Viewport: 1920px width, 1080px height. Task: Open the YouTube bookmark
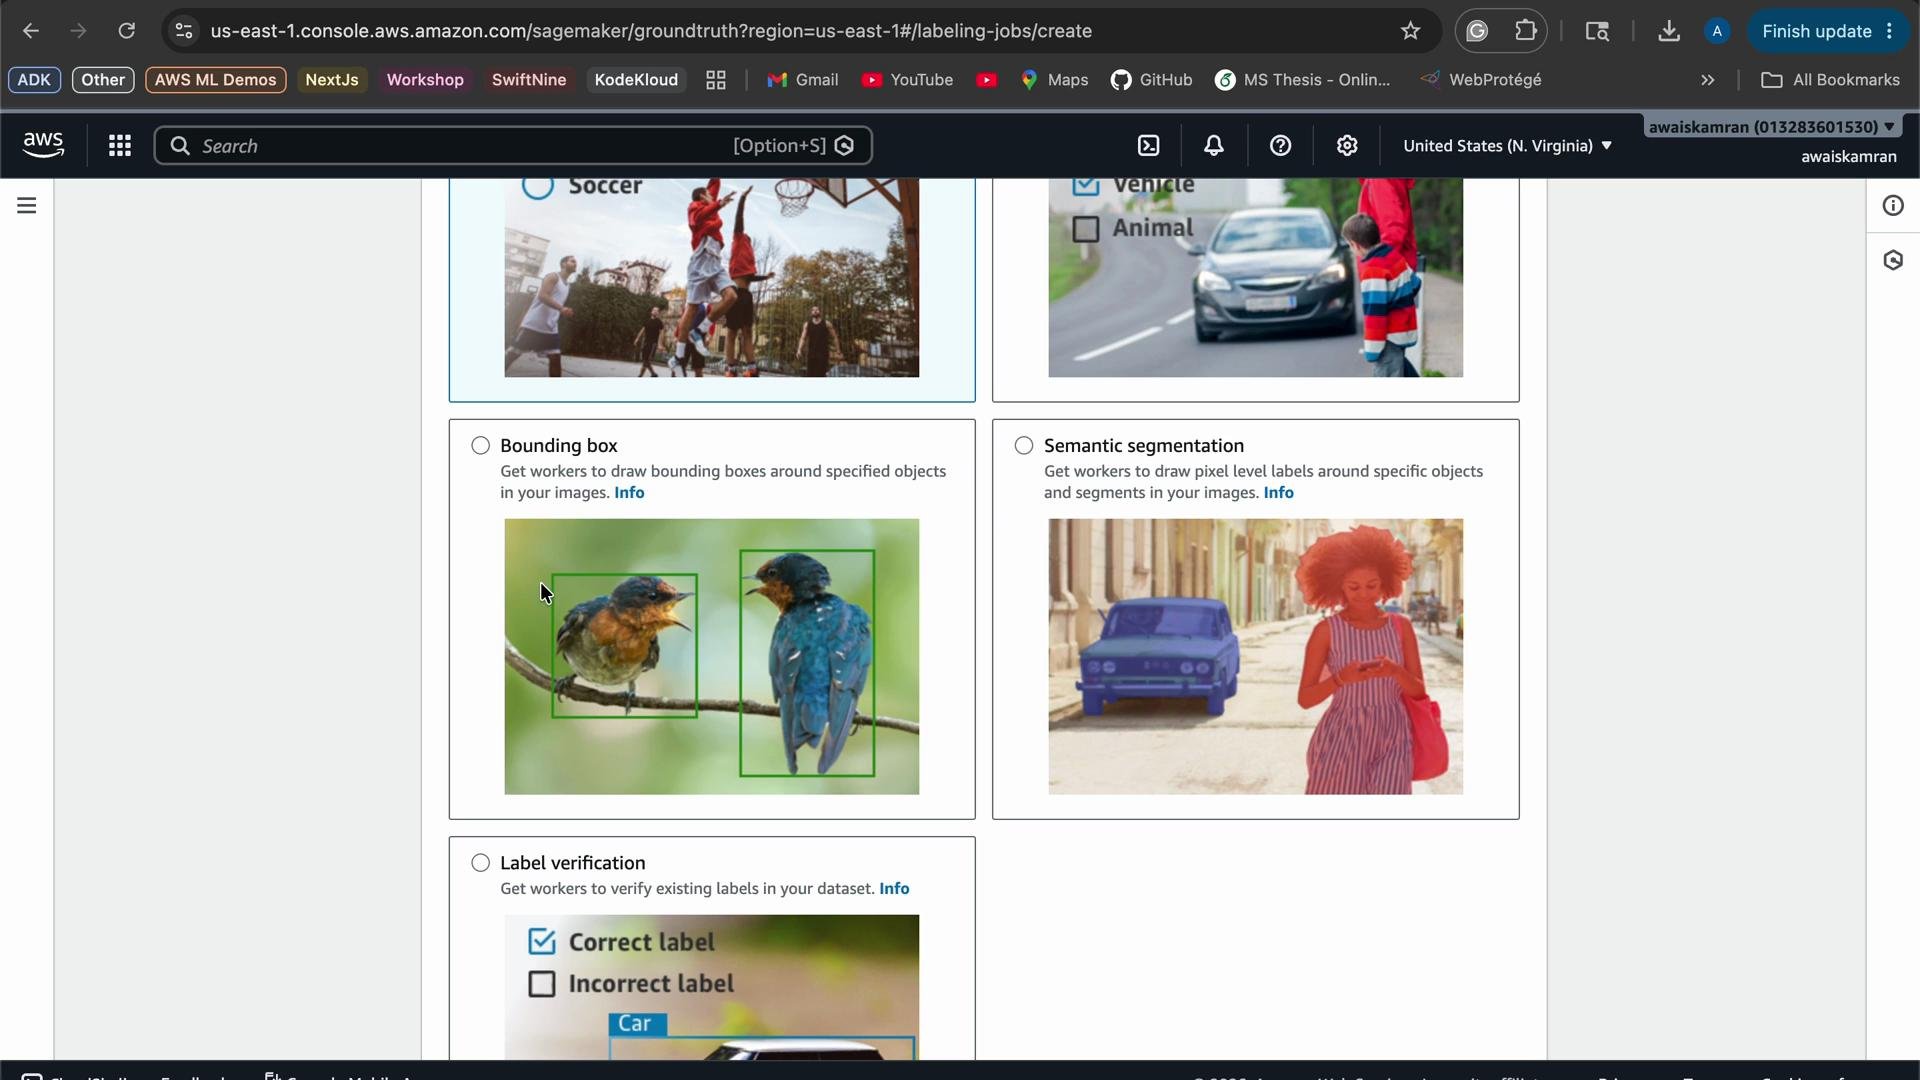pyautogui.click(x=907, y=80)
